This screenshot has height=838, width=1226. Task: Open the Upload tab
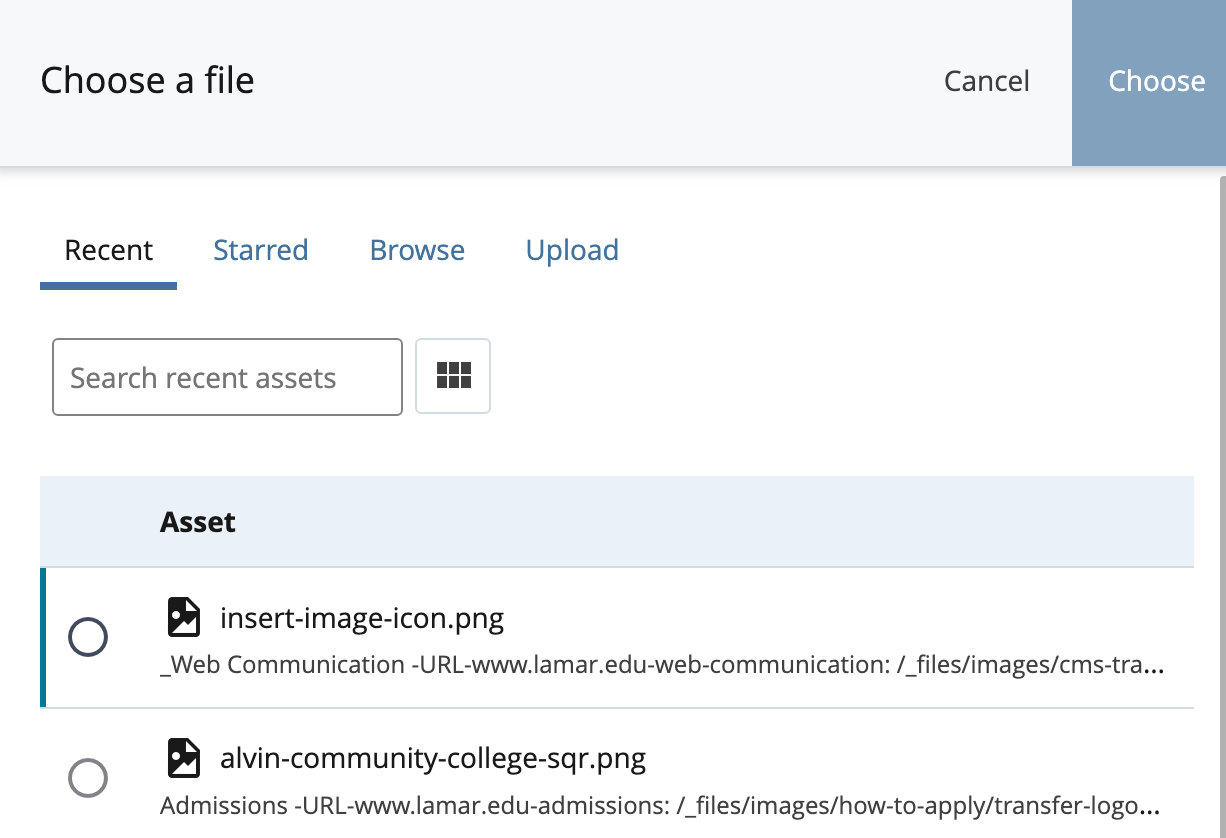click(x=572, y=250)
